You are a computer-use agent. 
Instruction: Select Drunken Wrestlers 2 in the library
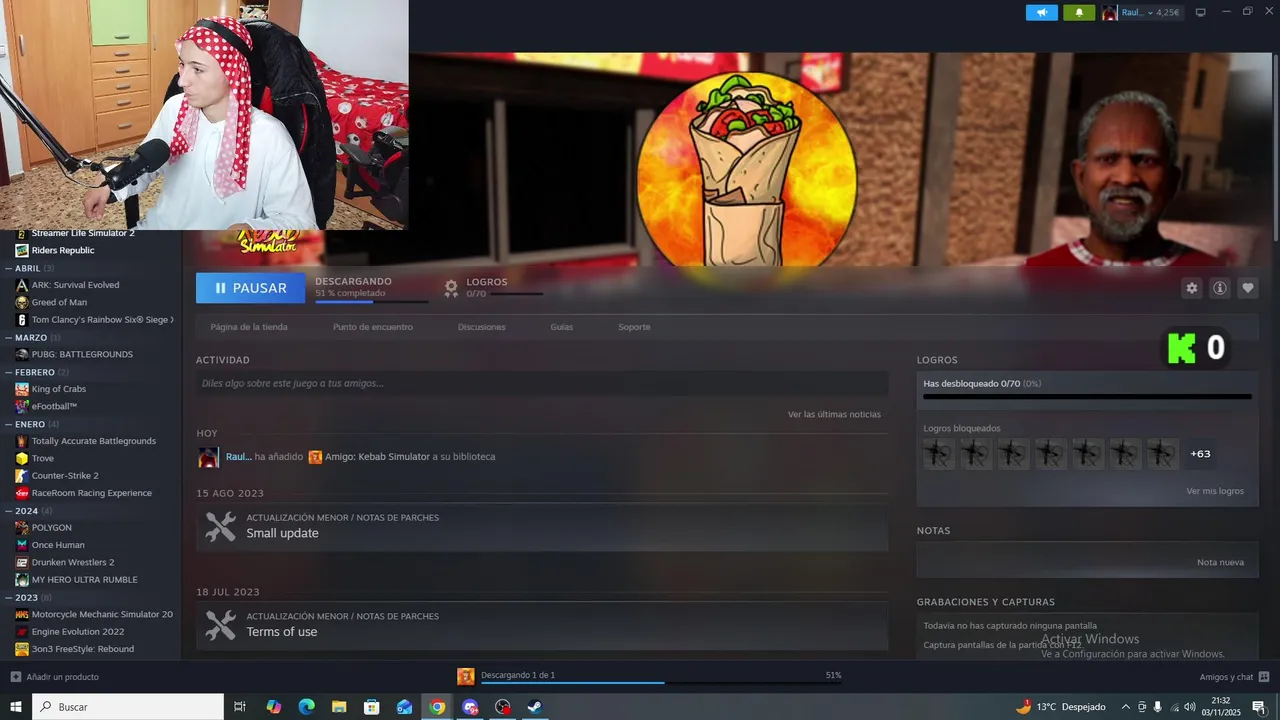73,562
